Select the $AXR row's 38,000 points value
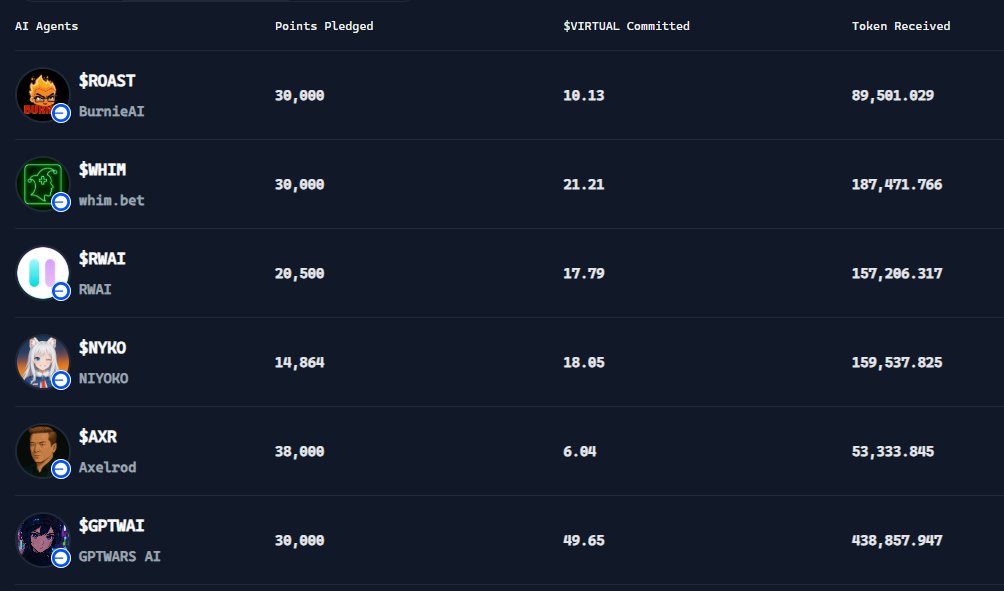Image resolution: width=1004 pixels, height=591 pixels. (300, 451)
